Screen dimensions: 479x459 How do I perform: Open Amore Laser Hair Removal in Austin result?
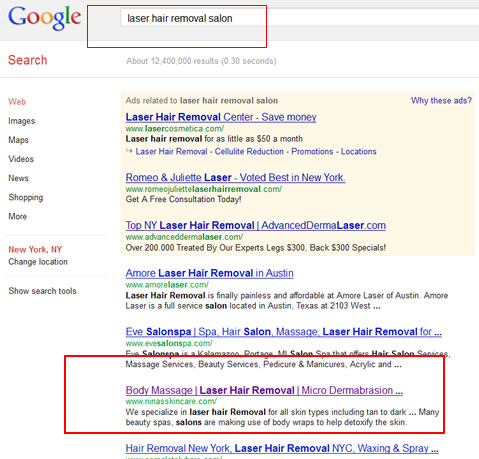(x=209, y=273)
